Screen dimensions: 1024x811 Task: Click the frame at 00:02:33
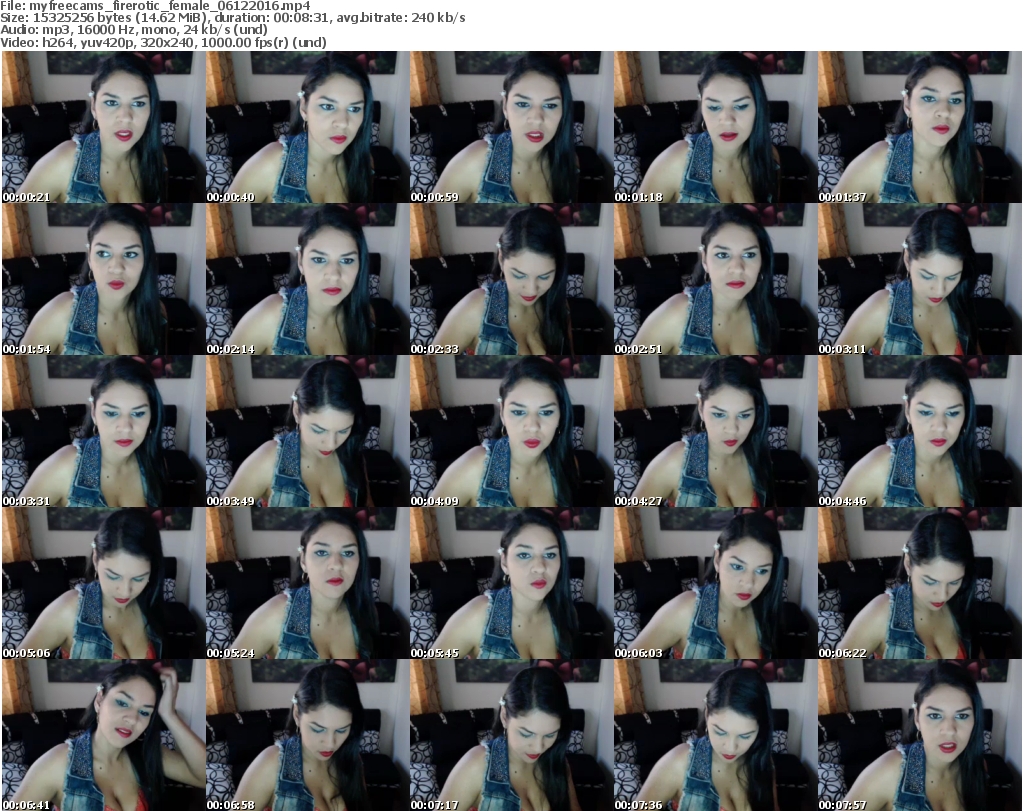coord(511,279)
